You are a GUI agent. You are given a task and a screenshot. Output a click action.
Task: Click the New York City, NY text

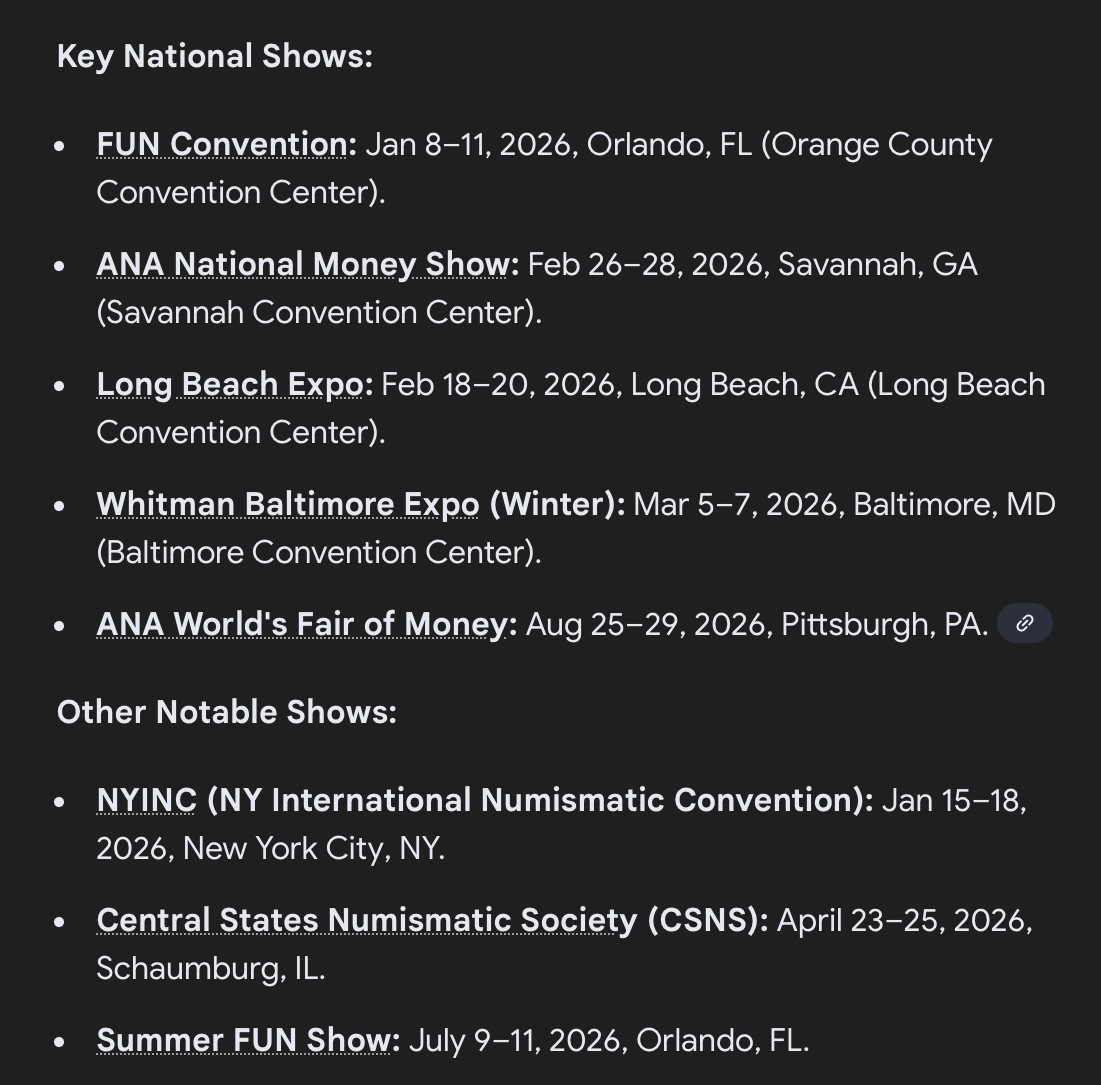tap(313, 849)
